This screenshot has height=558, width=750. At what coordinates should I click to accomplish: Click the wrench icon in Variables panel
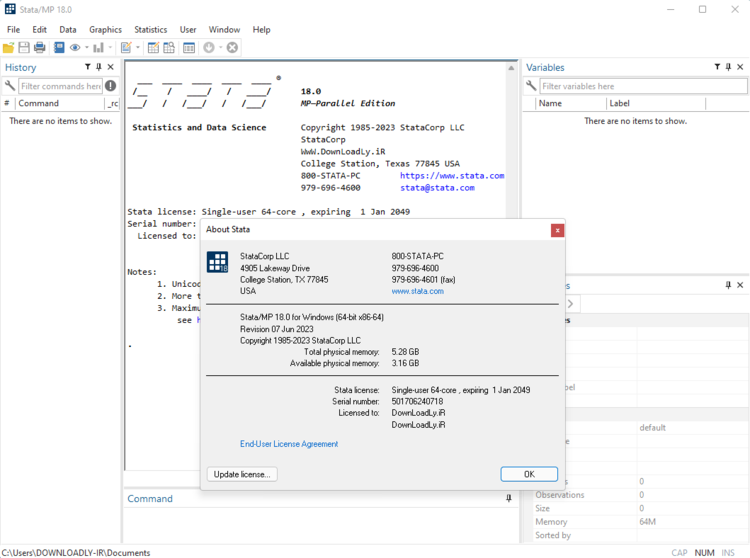pyautogui.click(x=531, y=86)
